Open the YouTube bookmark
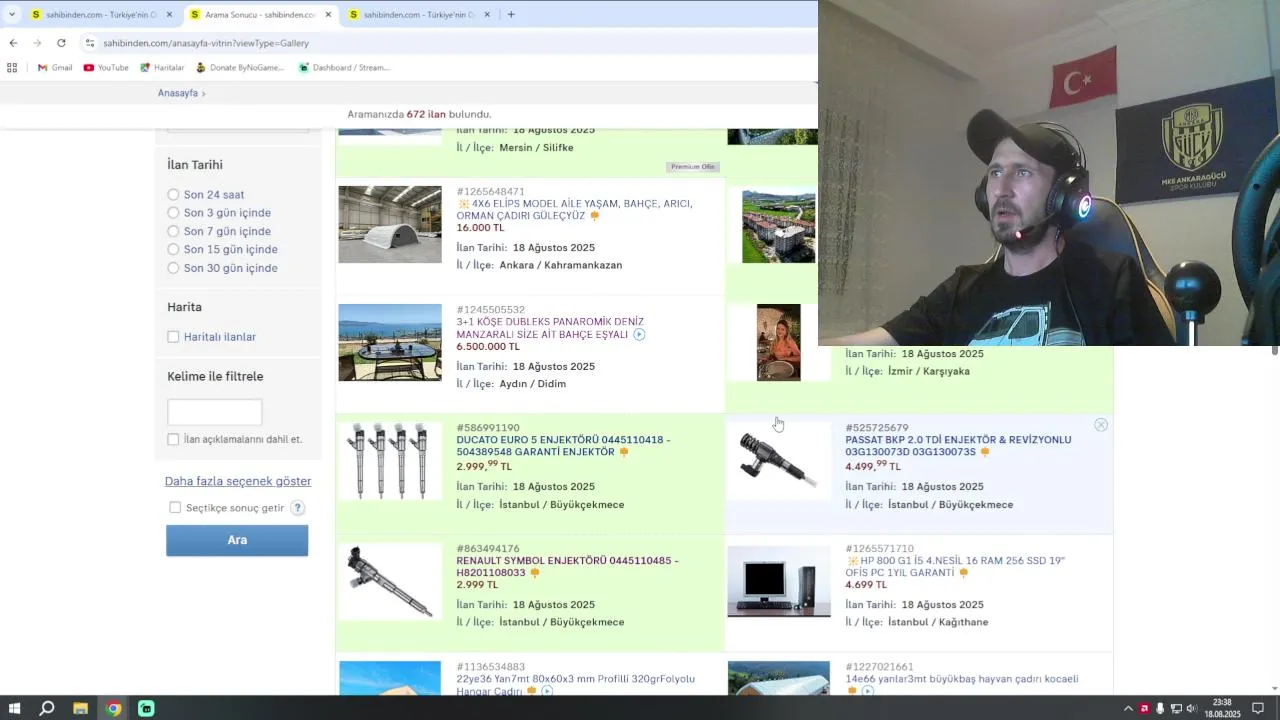 (106, 68)
